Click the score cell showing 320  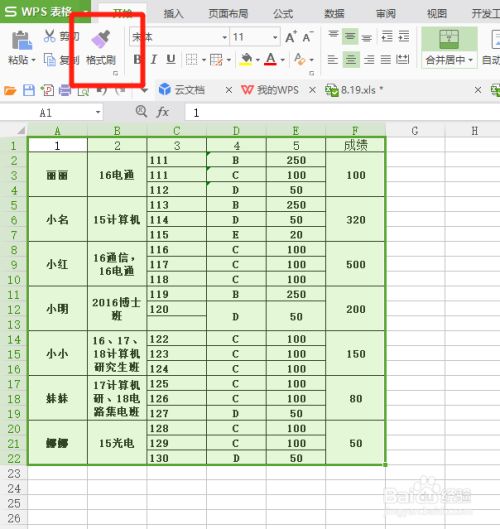click(355, 220)
